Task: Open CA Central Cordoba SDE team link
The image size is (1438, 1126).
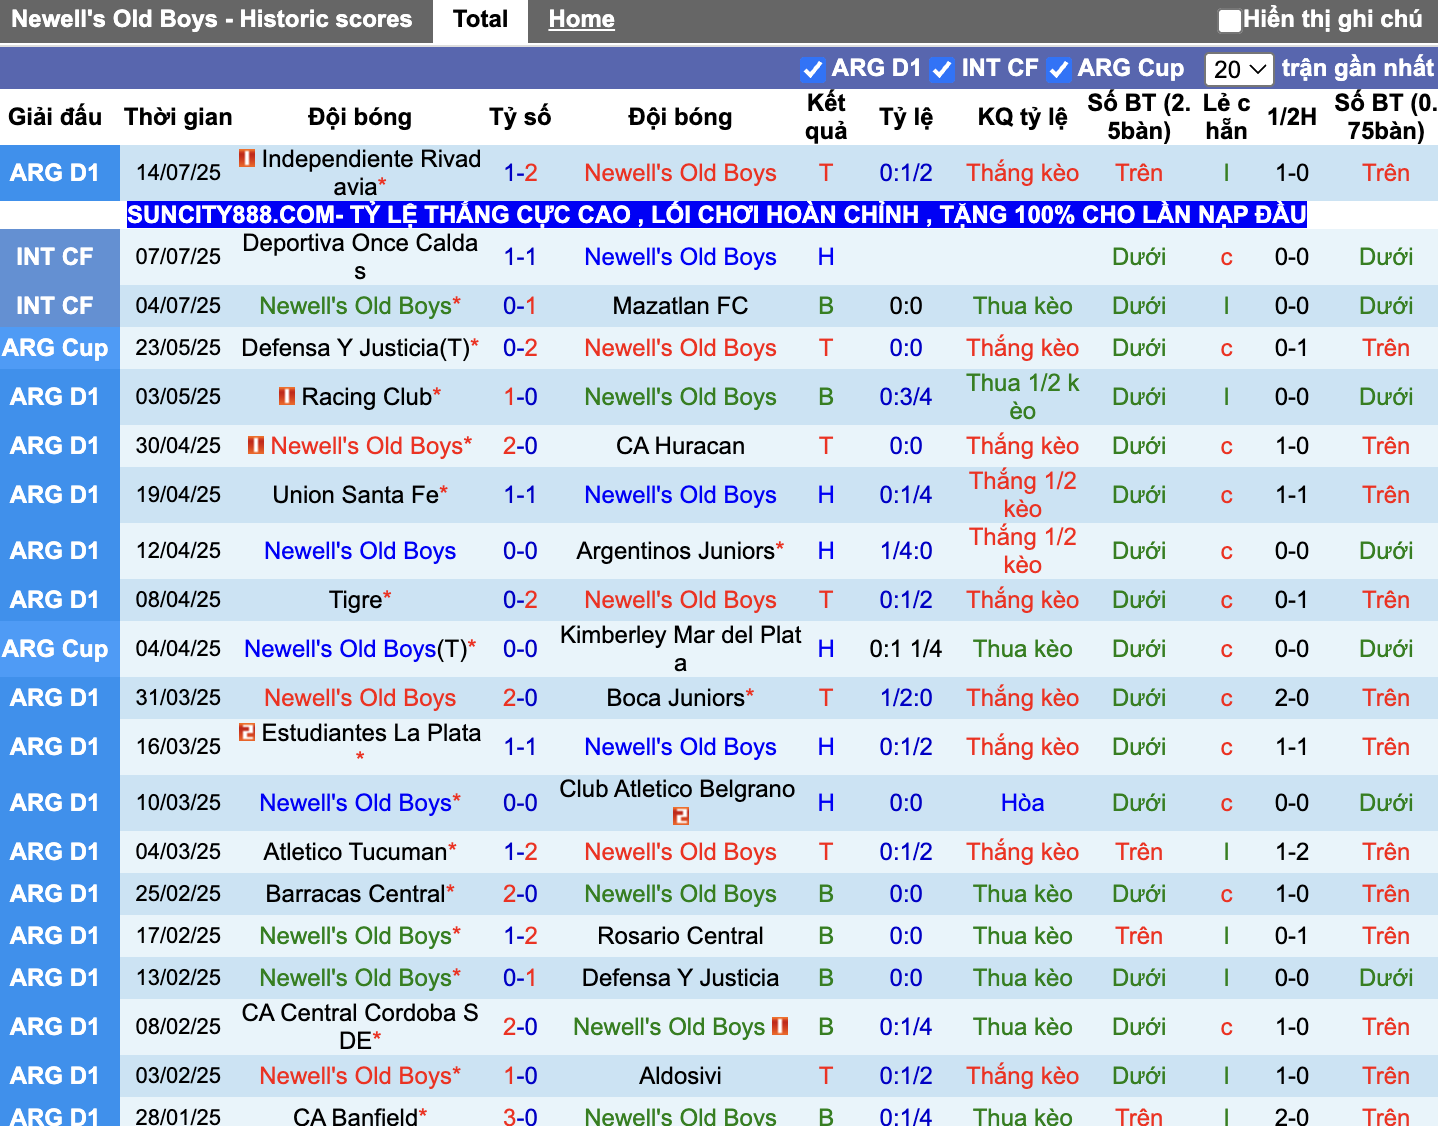Action: (360, 1027)
